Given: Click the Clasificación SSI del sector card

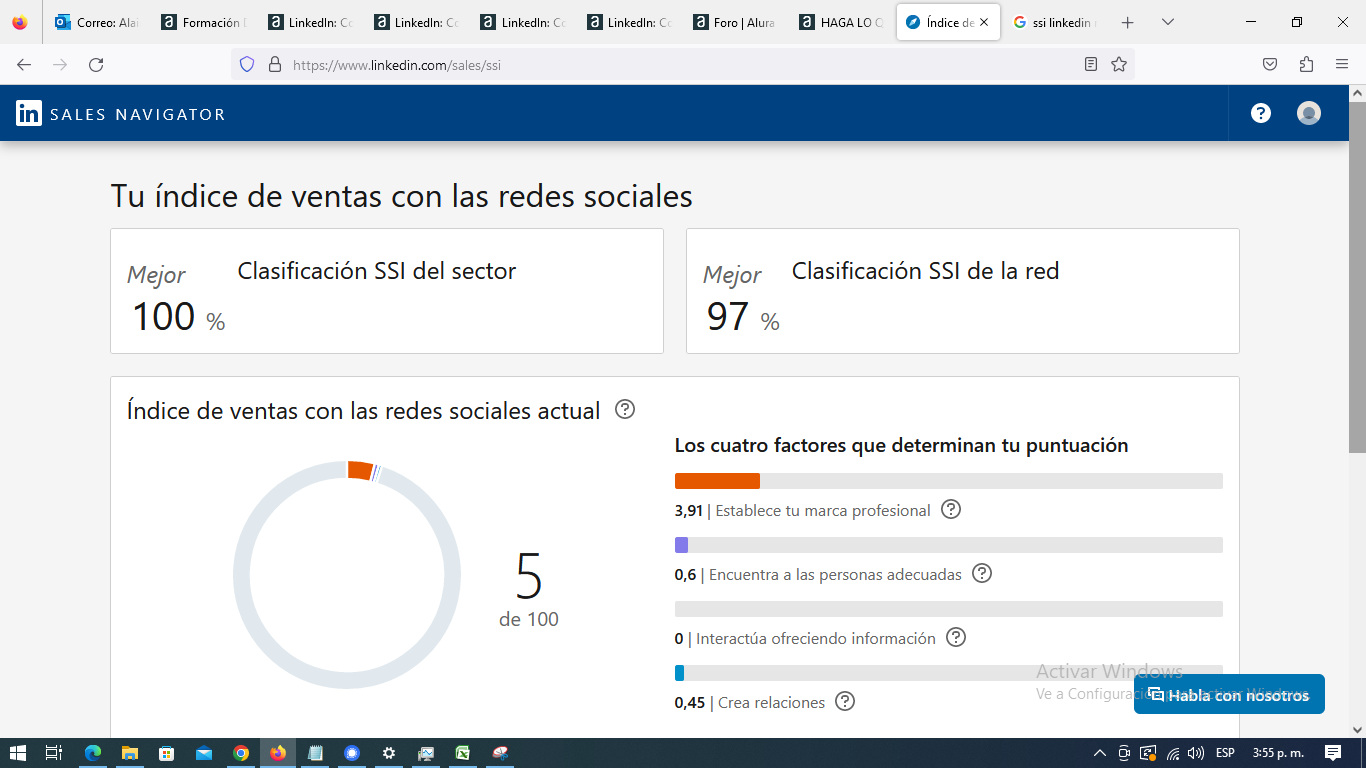Looking at the screenshot, I should coord(387,291).
